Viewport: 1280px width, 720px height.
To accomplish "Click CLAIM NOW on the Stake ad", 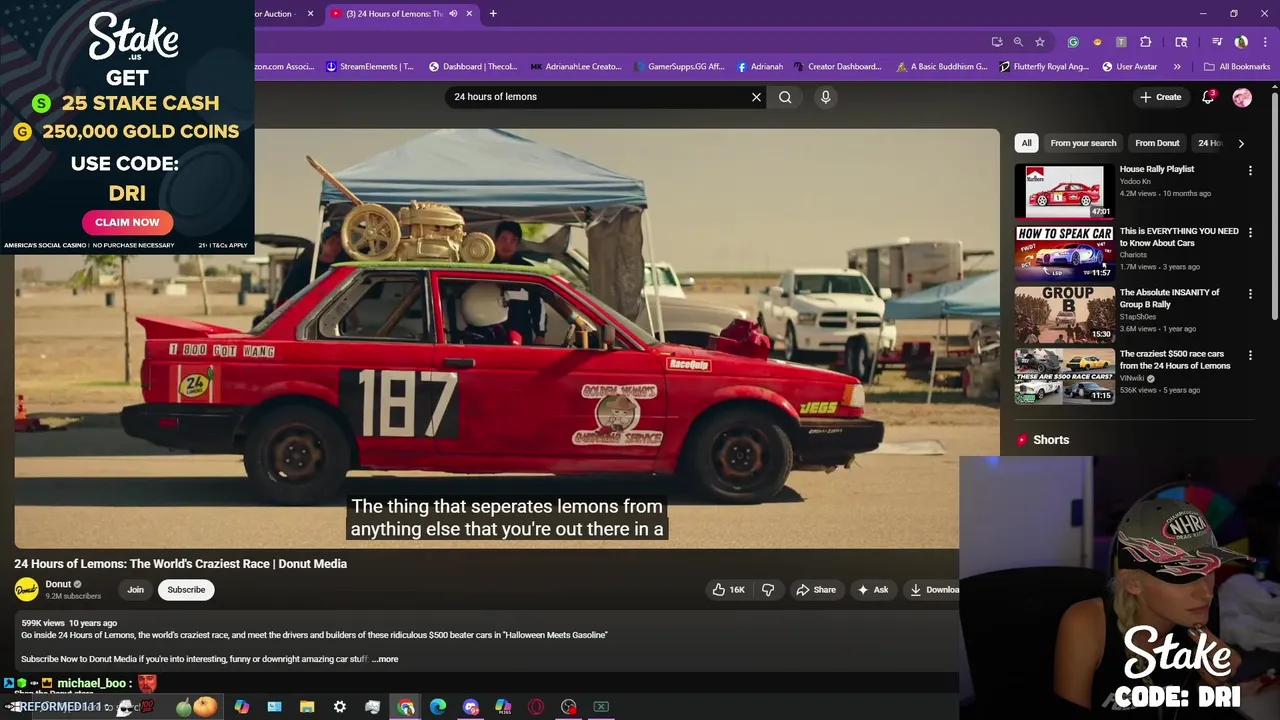I will (127, 222).
